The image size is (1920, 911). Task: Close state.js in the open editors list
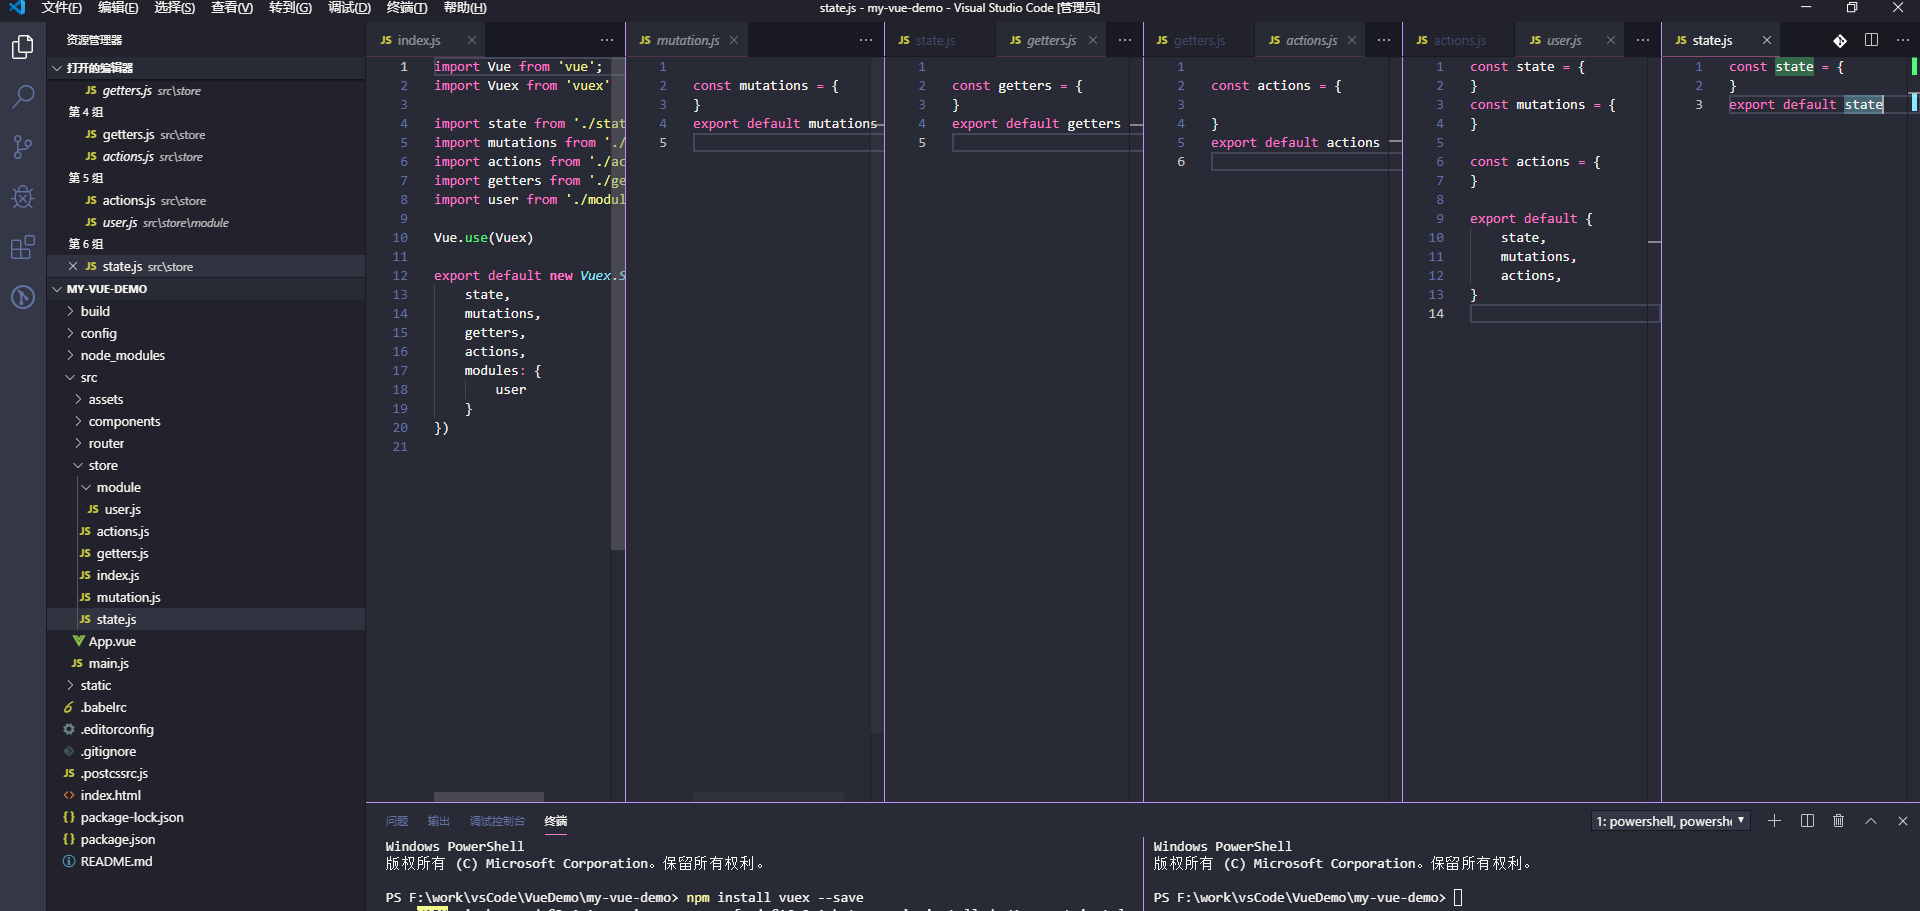(73, 266)
